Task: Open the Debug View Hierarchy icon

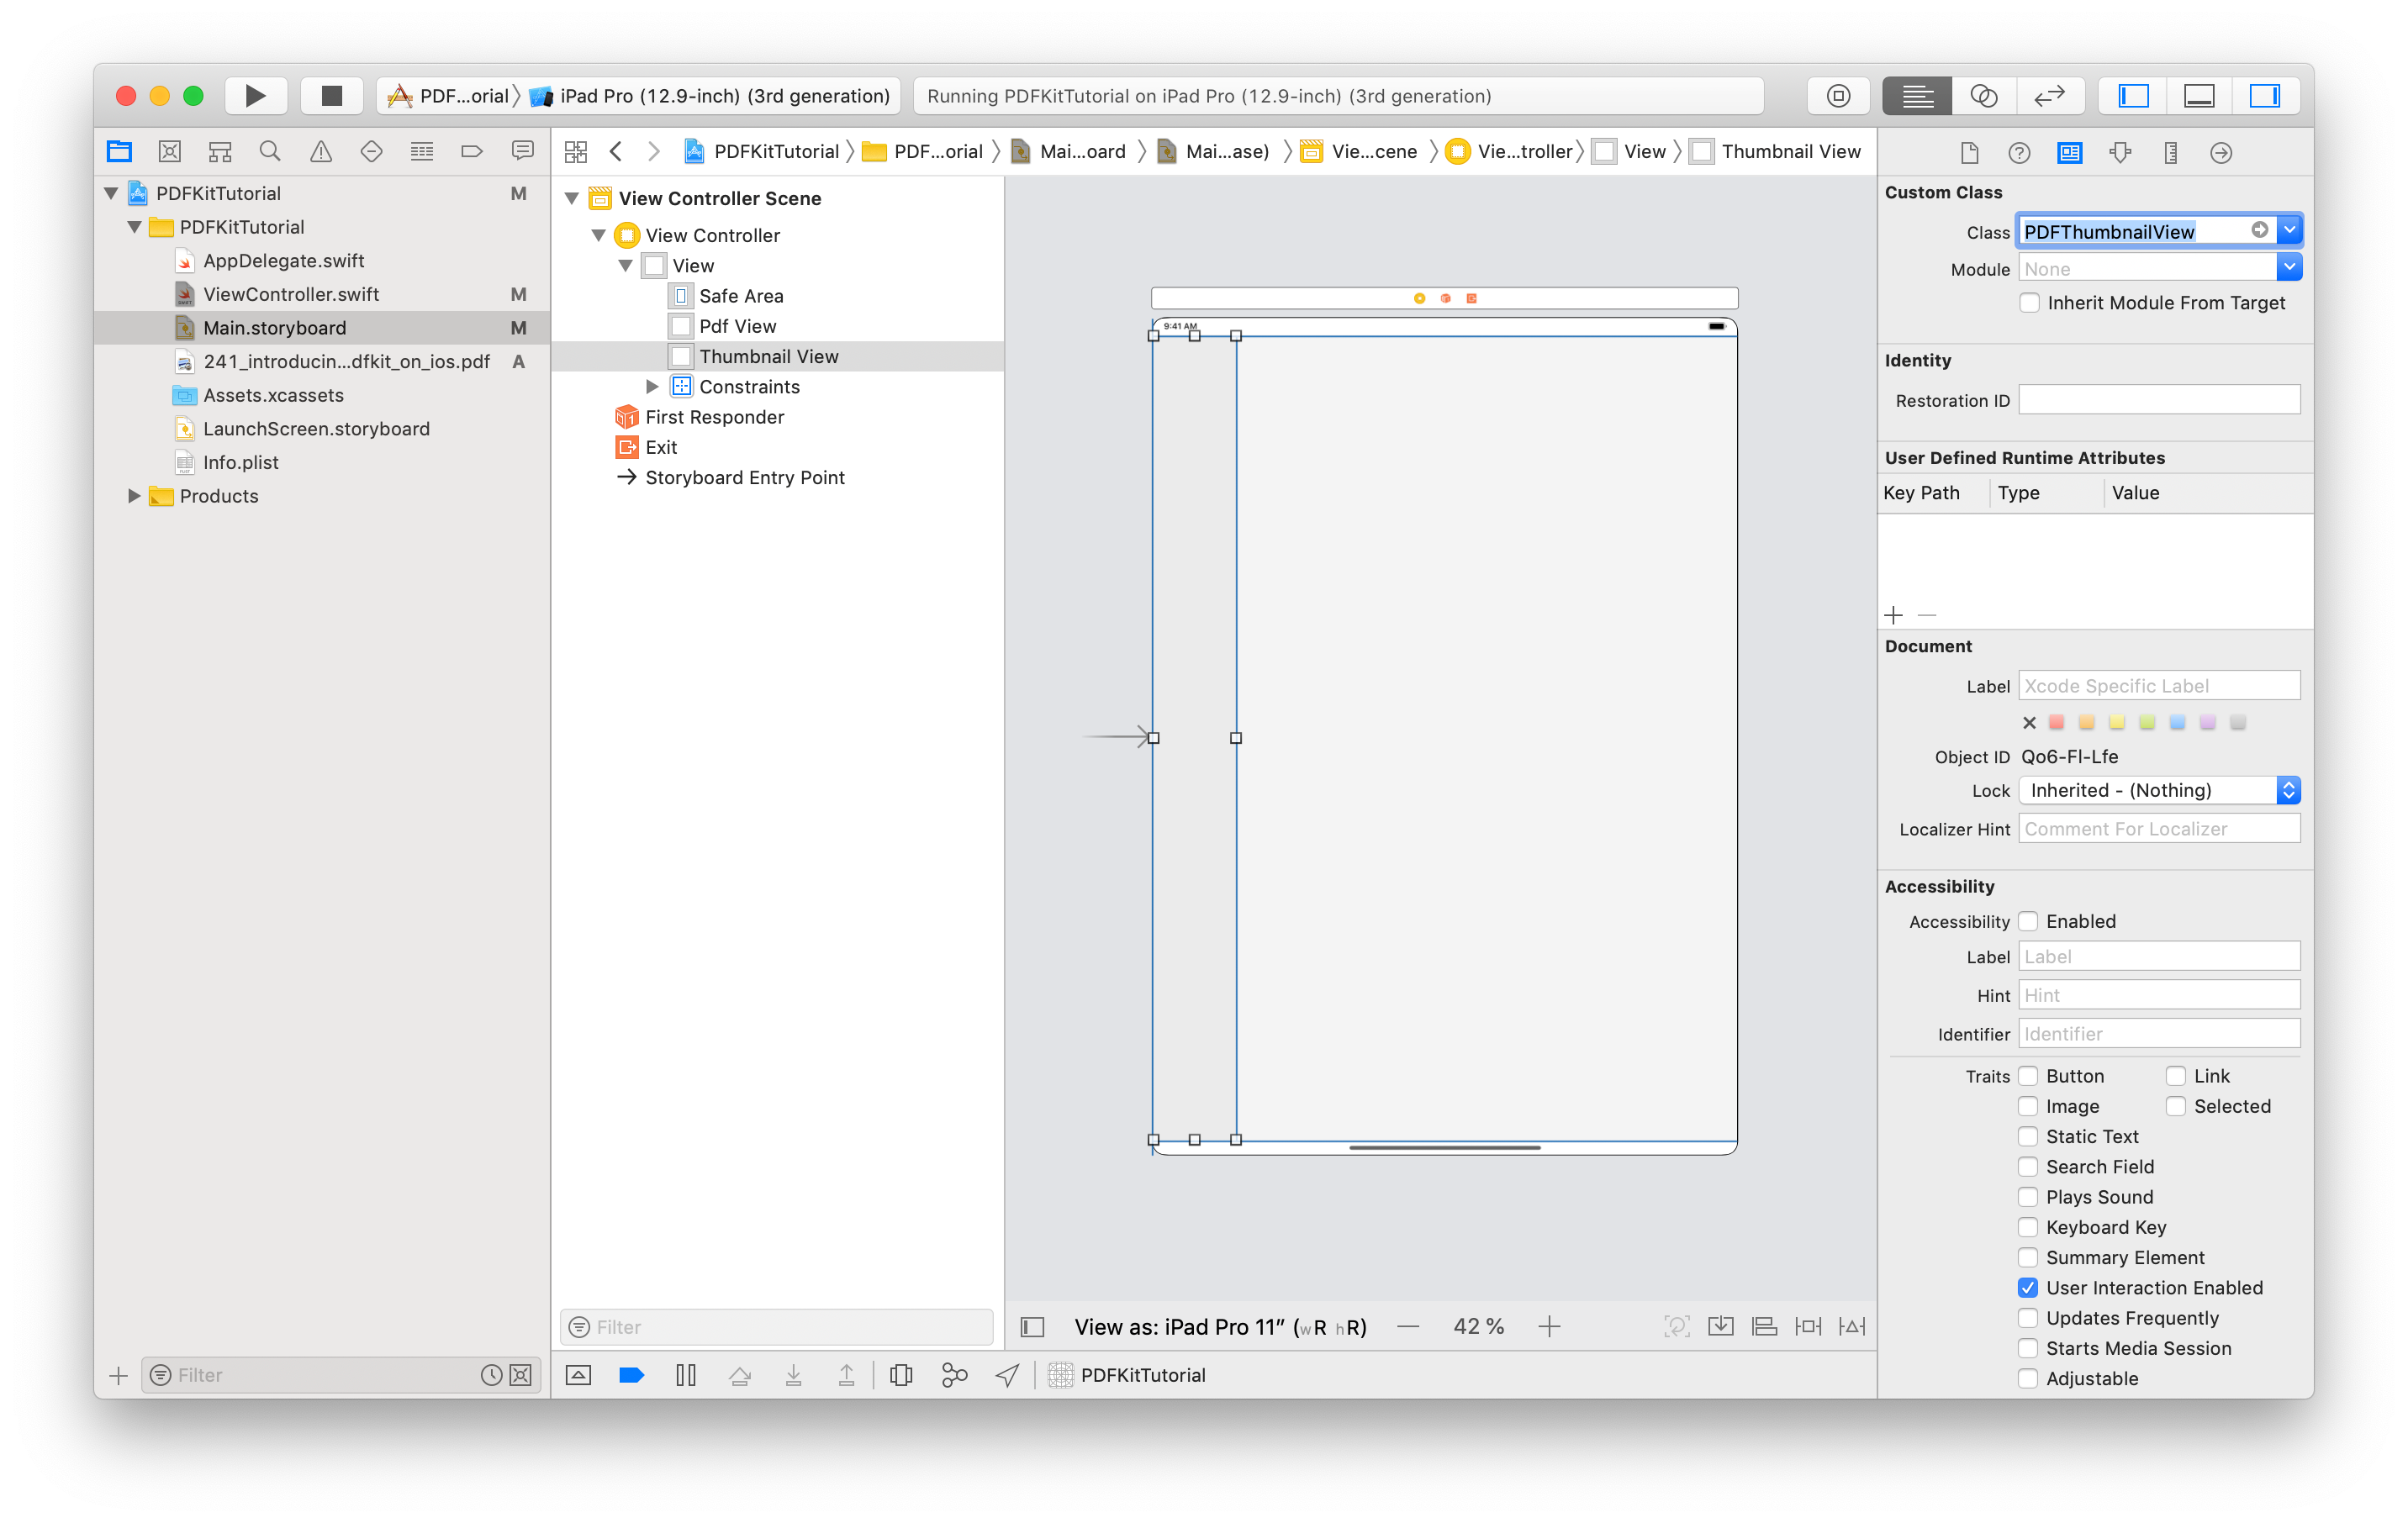Action: pyautogui.click(x=901, y=1375)
